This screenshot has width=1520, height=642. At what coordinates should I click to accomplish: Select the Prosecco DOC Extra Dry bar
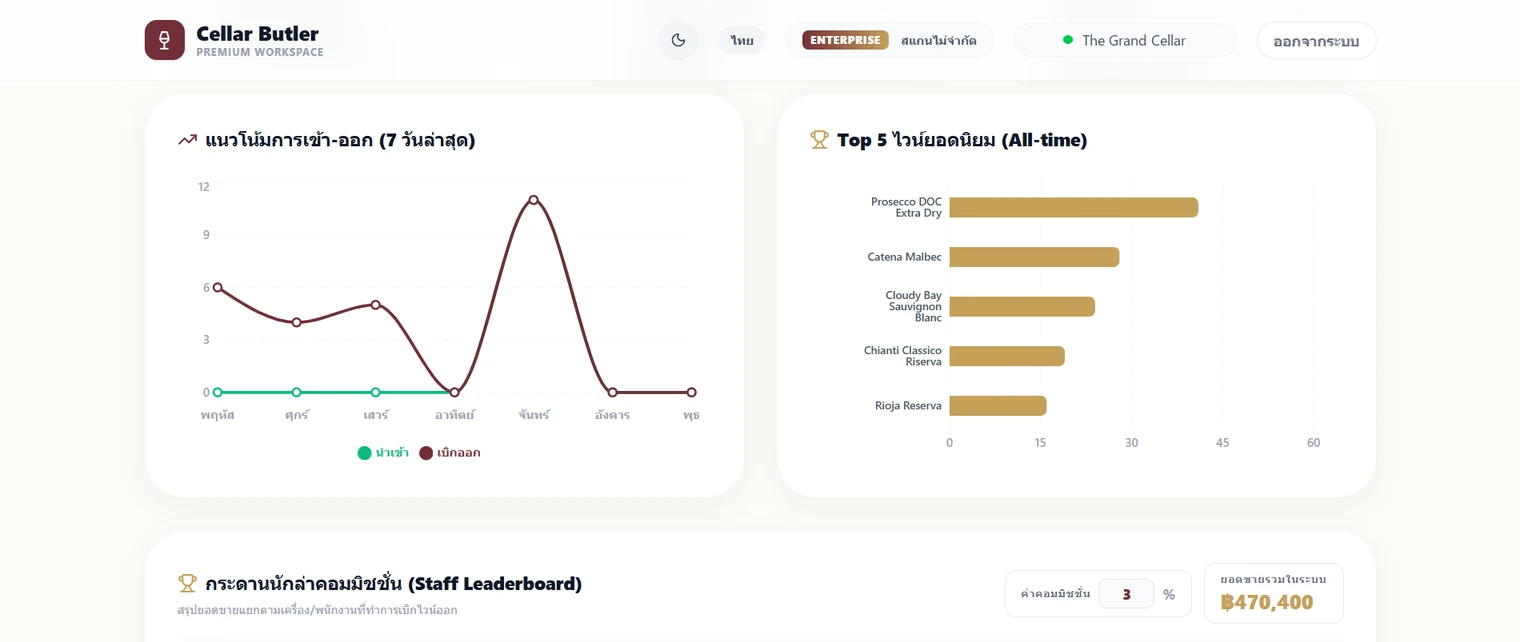pos(1073,207)
